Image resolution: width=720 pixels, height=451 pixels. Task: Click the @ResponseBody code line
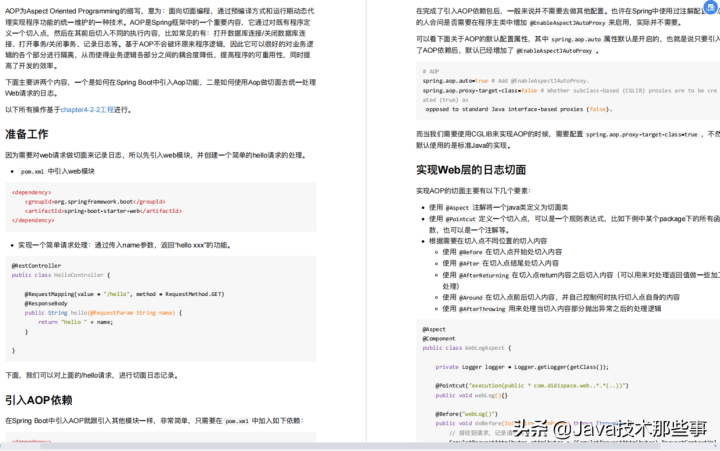pos(46,304)
